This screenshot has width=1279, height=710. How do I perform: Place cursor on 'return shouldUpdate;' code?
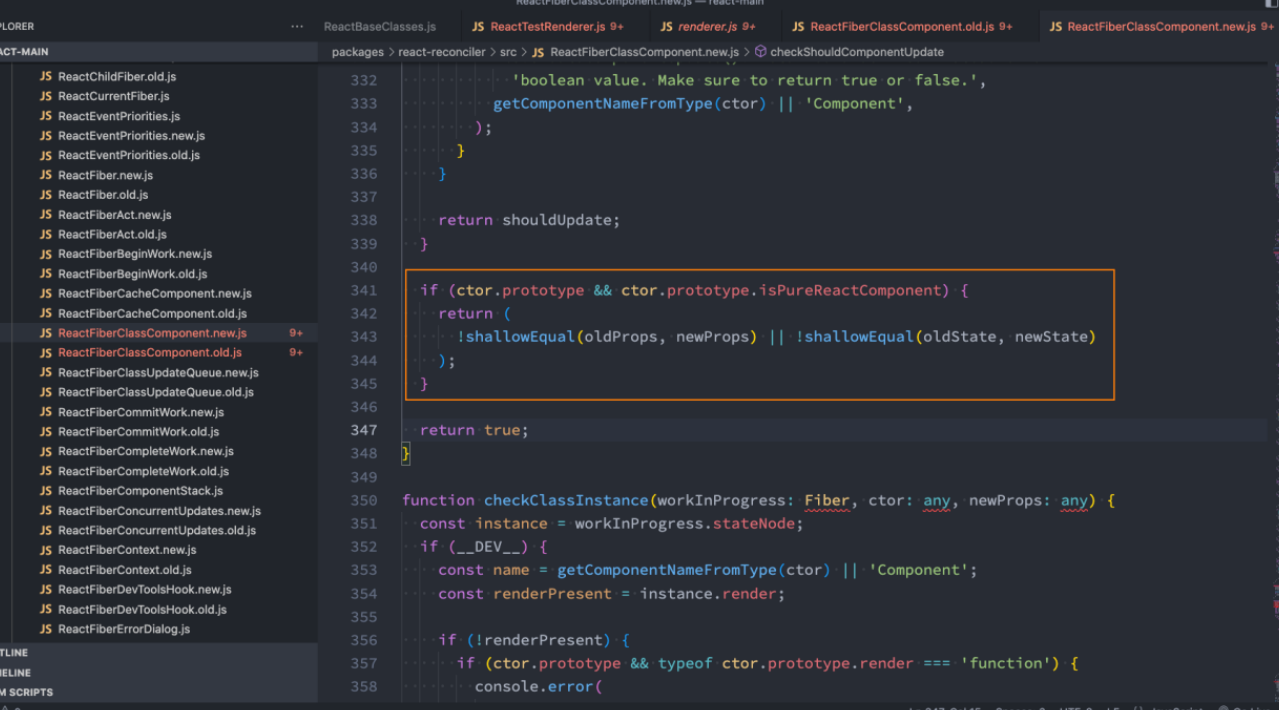pos(529,220)
